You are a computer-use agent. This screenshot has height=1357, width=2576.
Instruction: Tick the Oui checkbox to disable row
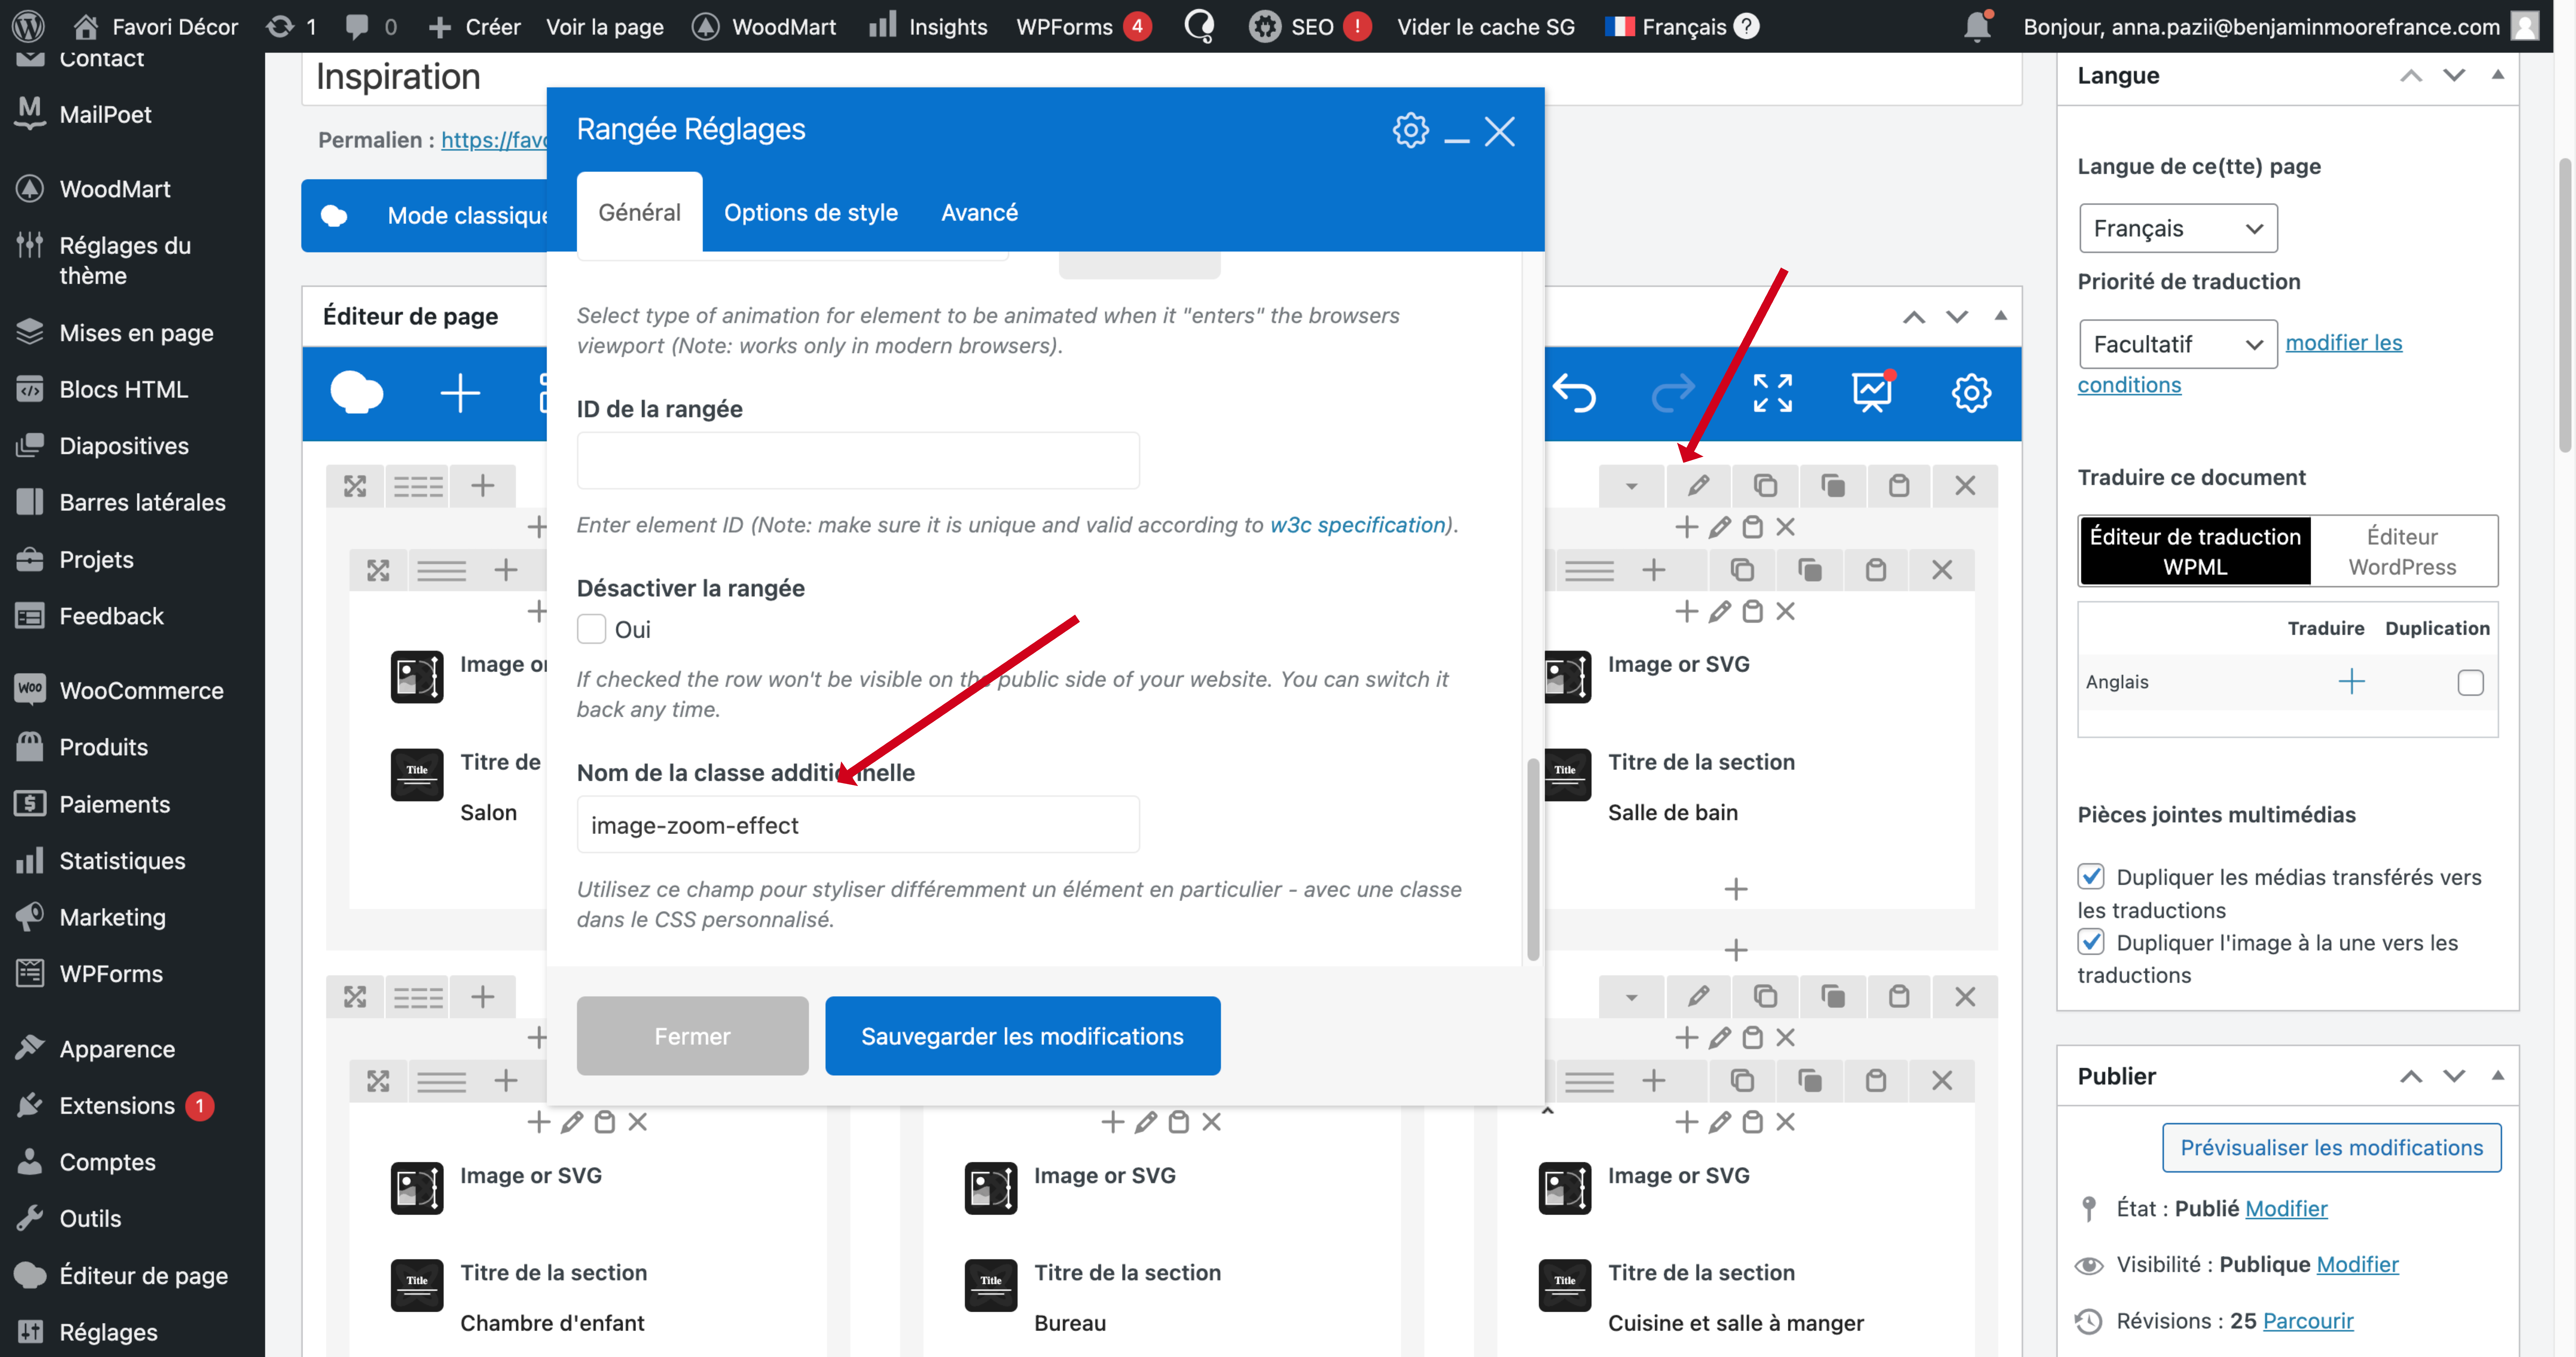(x=592, y=629)
